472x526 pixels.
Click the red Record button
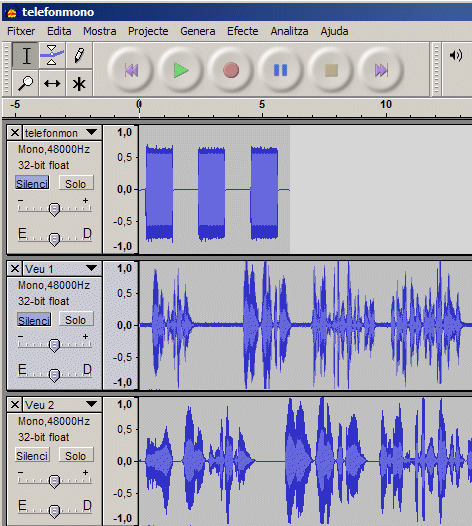(x=231, y=70)
